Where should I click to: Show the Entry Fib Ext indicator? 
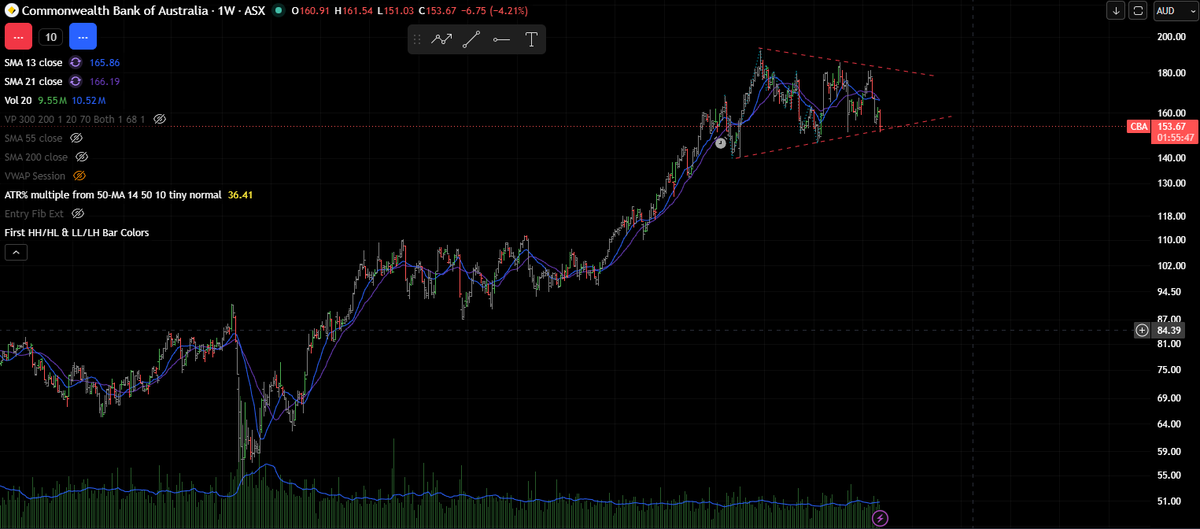pos(77,214)
